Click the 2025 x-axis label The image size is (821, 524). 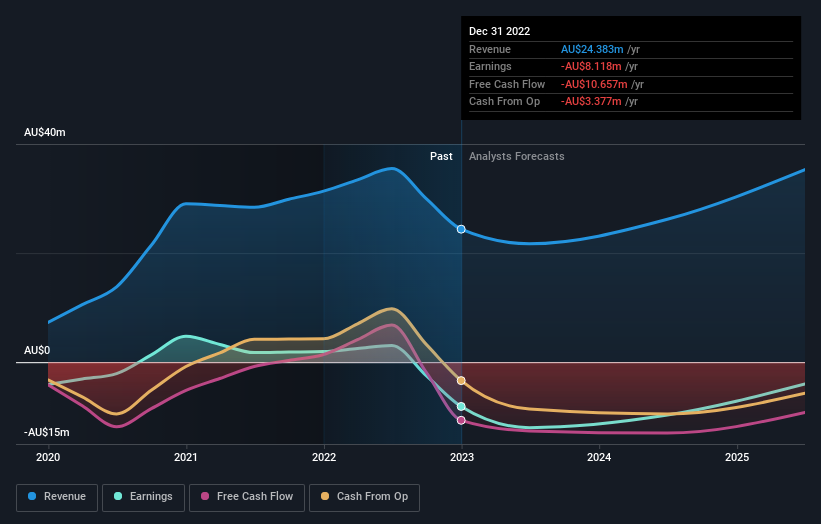(737, 458)
